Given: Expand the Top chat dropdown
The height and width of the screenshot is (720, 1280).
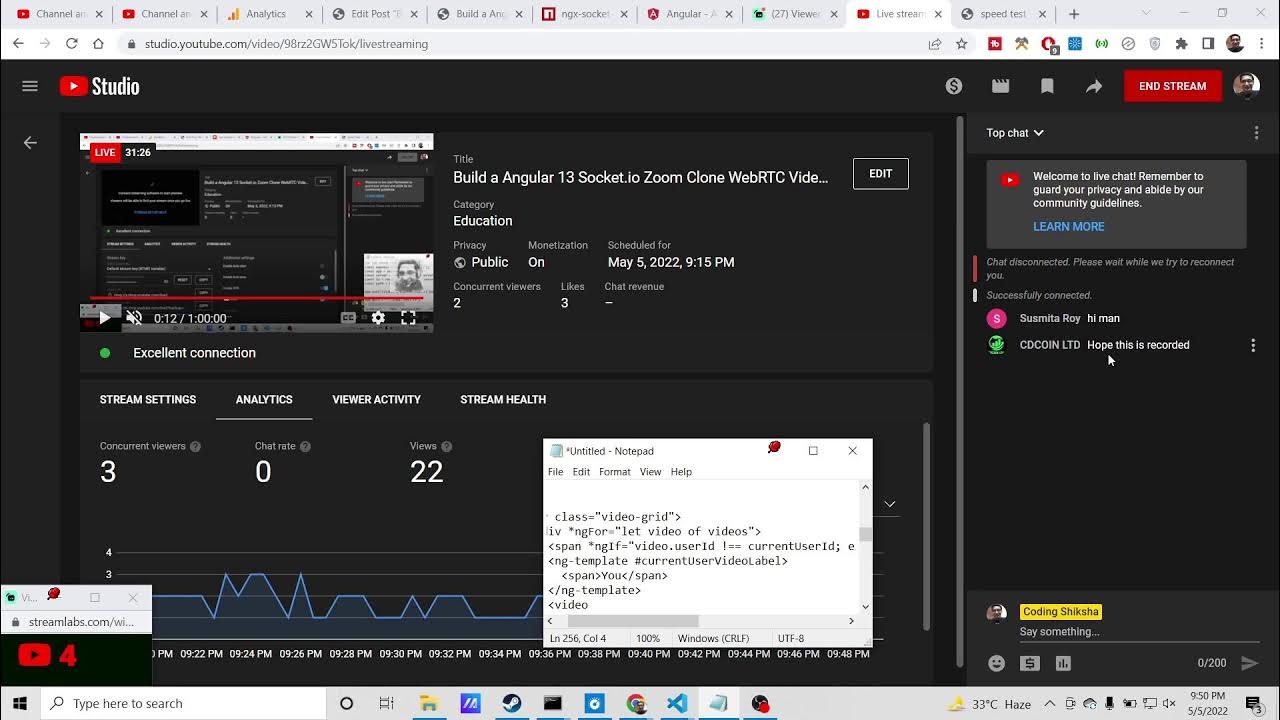Looking at the screenshot, I should (x=1015, y=133).
